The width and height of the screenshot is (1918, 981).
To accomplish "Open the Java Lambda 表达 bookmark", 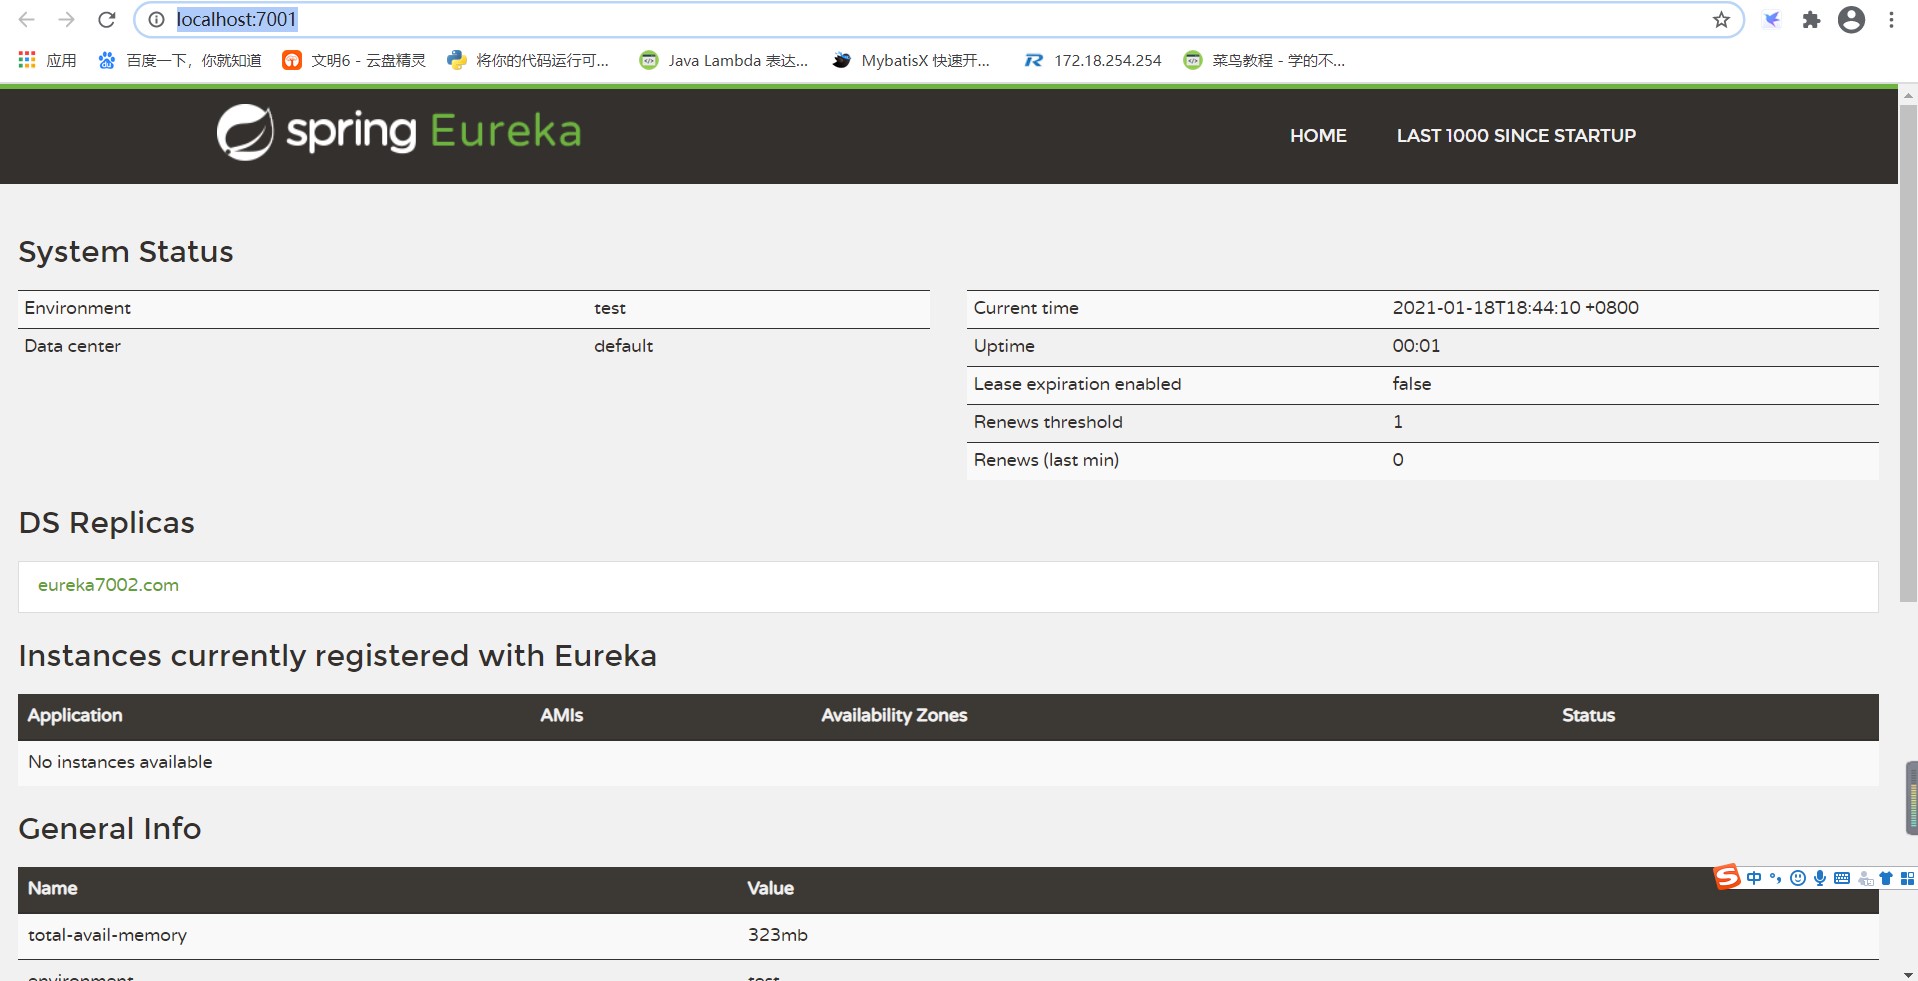I will click(724, 60).
